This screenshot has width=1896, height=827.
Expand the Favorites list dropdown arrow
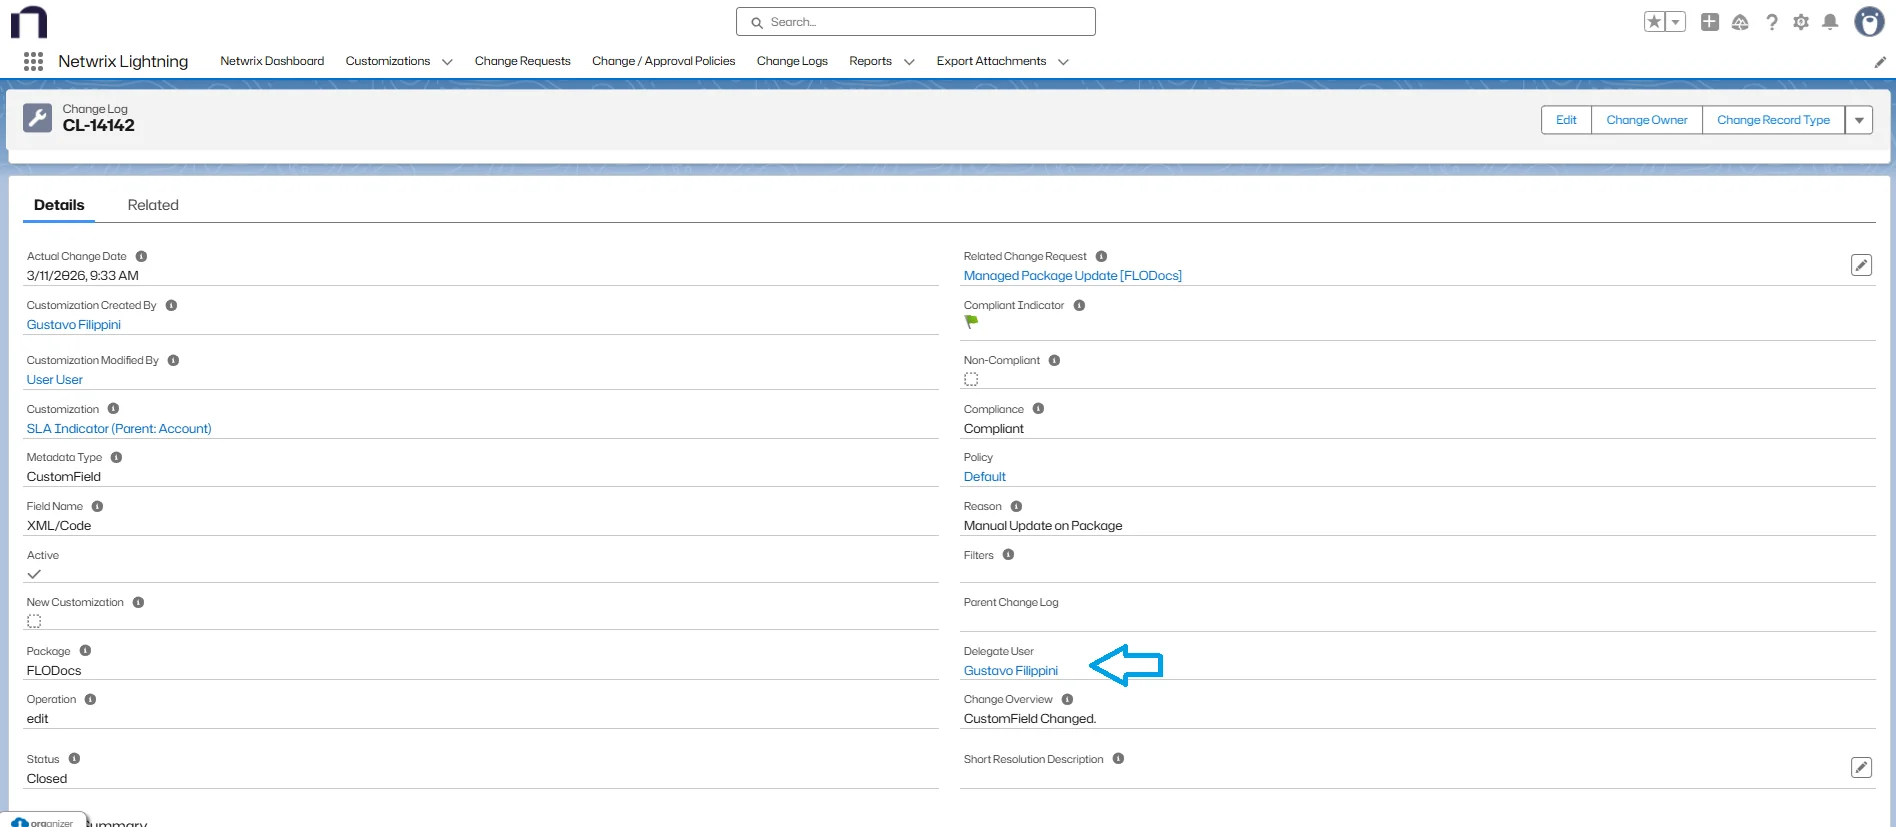pos(1676,22)
